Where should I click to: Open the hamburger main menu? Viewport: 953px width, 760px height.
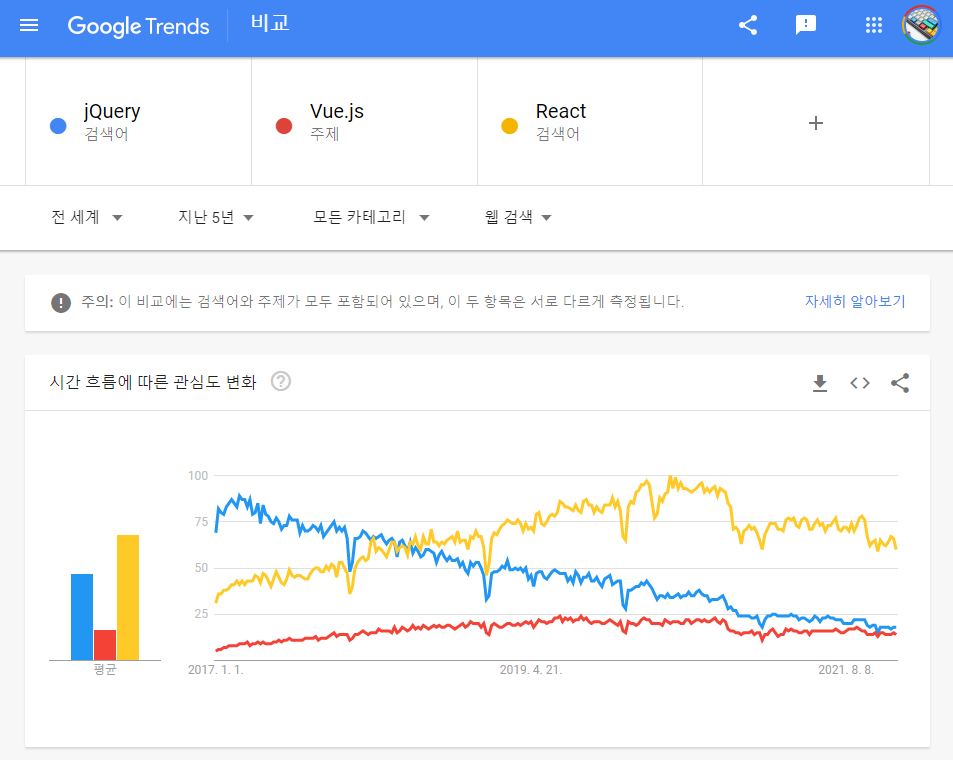[29, 26]
